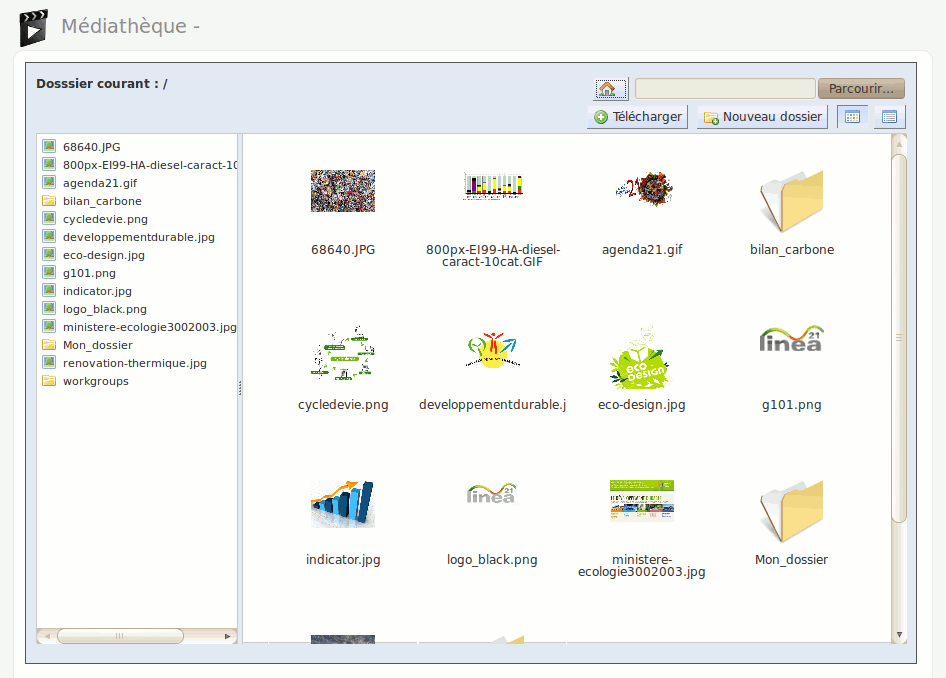Open the Mon_dossier folder thumbnail
Image resolution: width=946 pixels, height=678 pixels.
point(792,511)
